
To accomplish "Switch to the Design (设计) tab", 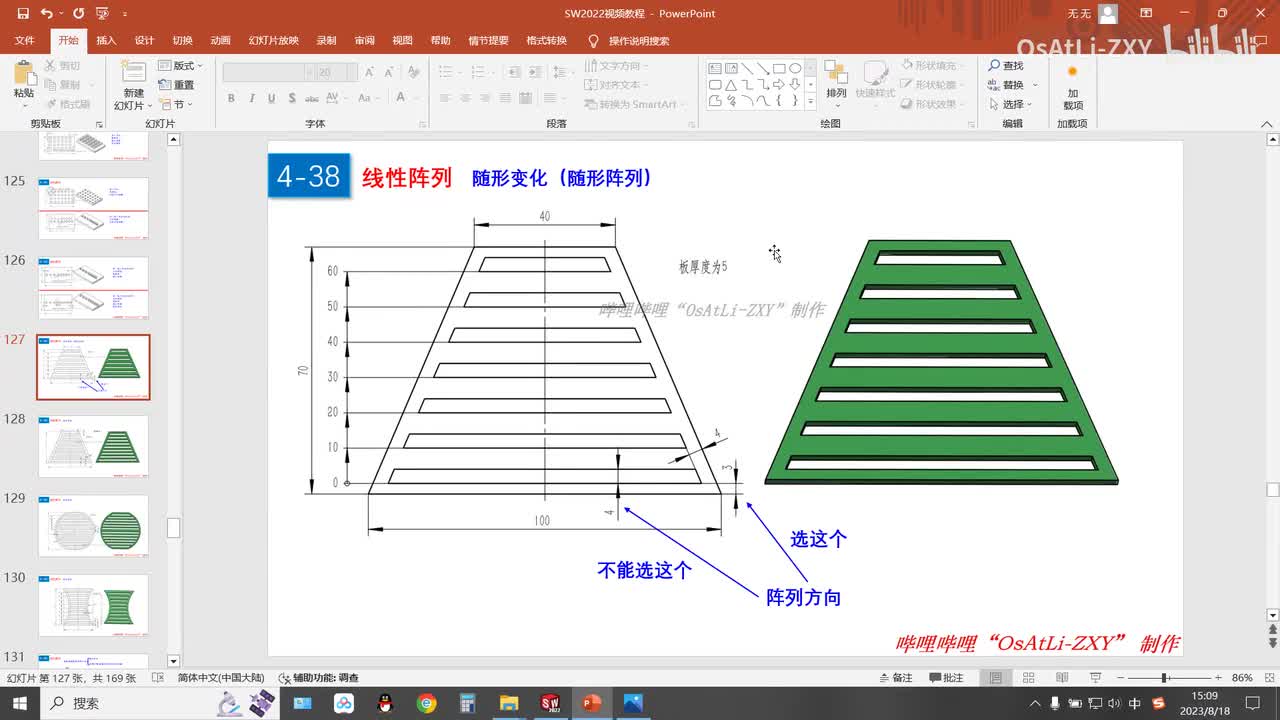I will pos(145,41).
